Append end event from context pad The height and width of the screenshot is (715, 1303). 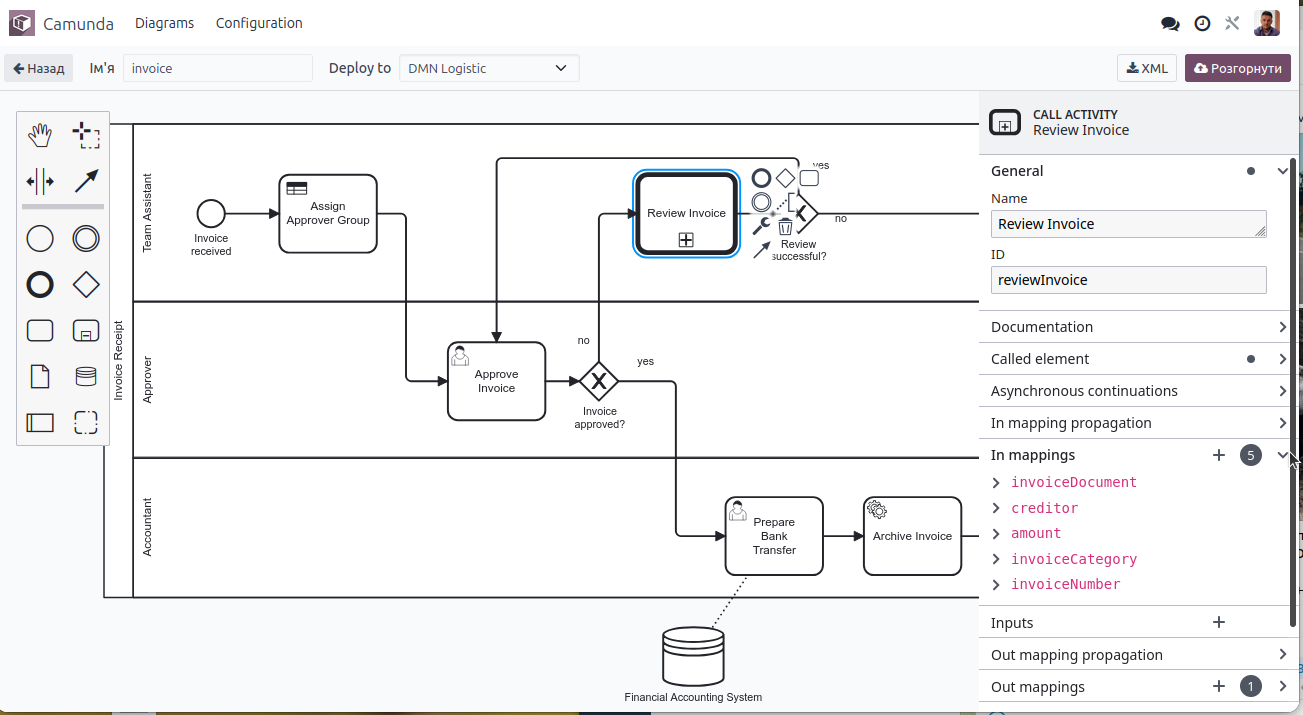[x=761, y=178]
